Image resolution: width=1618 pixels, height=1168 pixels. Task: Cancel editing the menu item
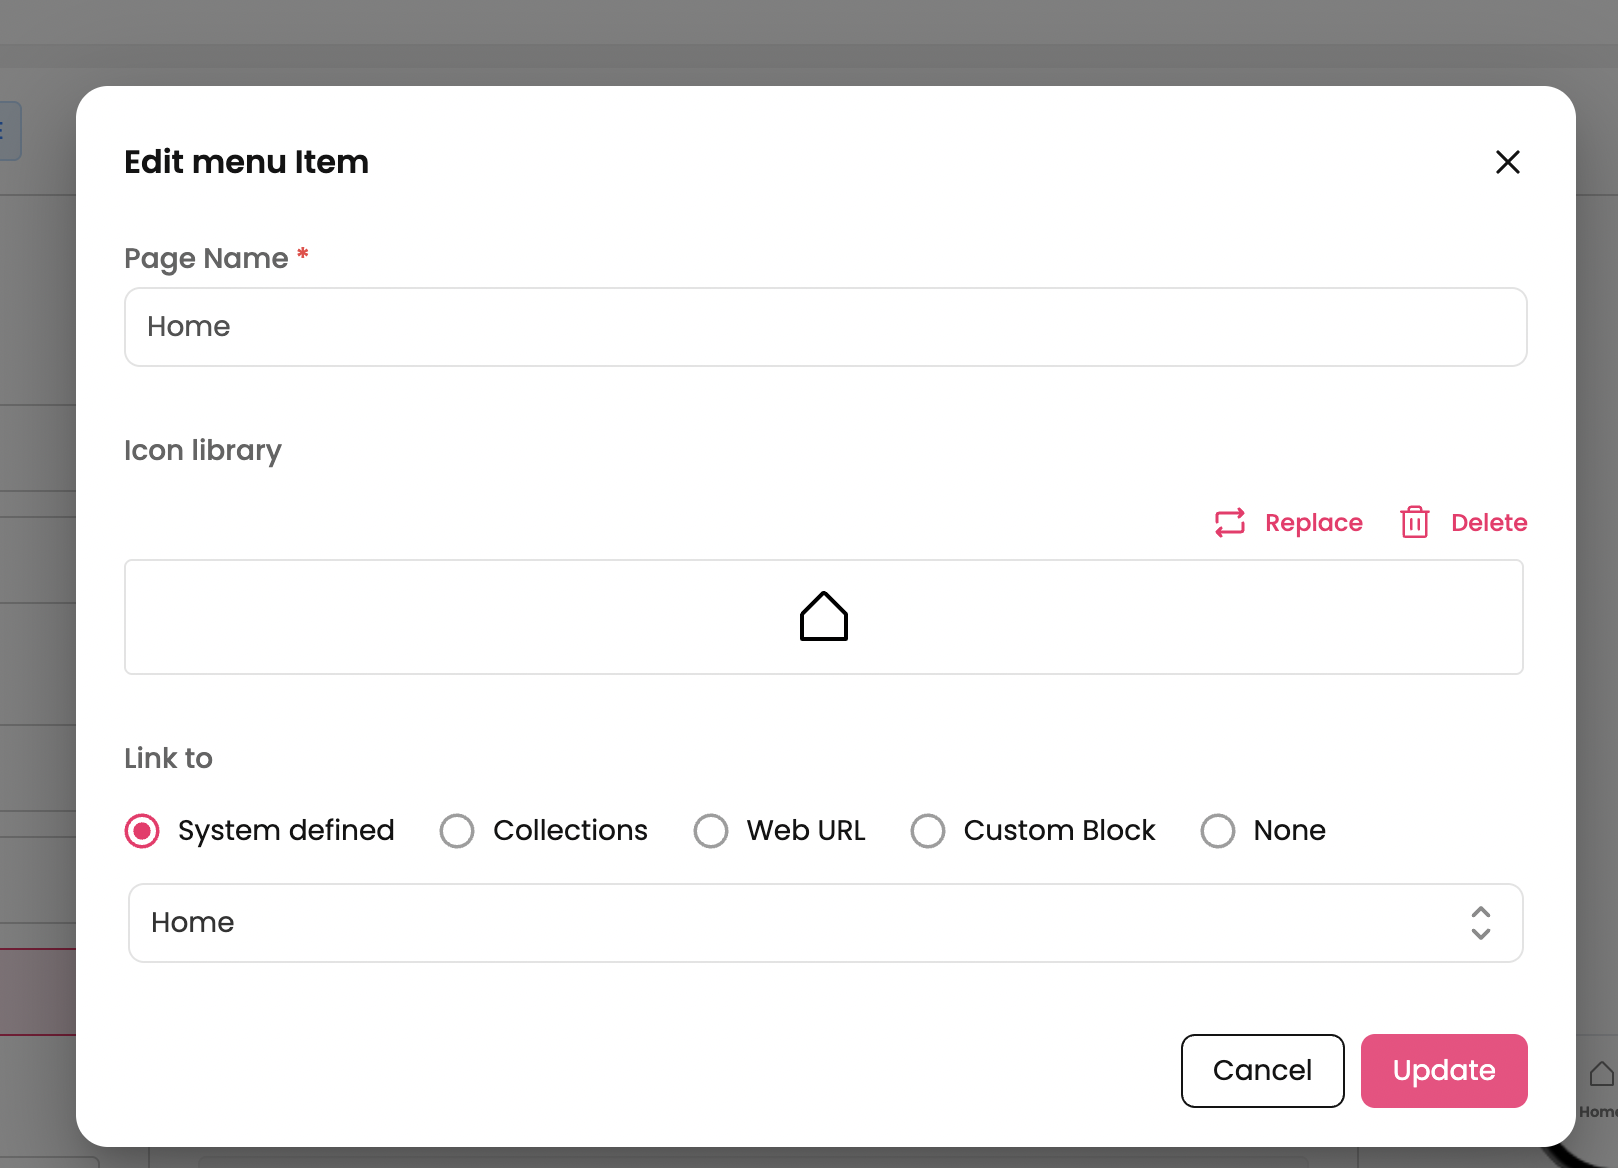[x=1262, y=1070]
